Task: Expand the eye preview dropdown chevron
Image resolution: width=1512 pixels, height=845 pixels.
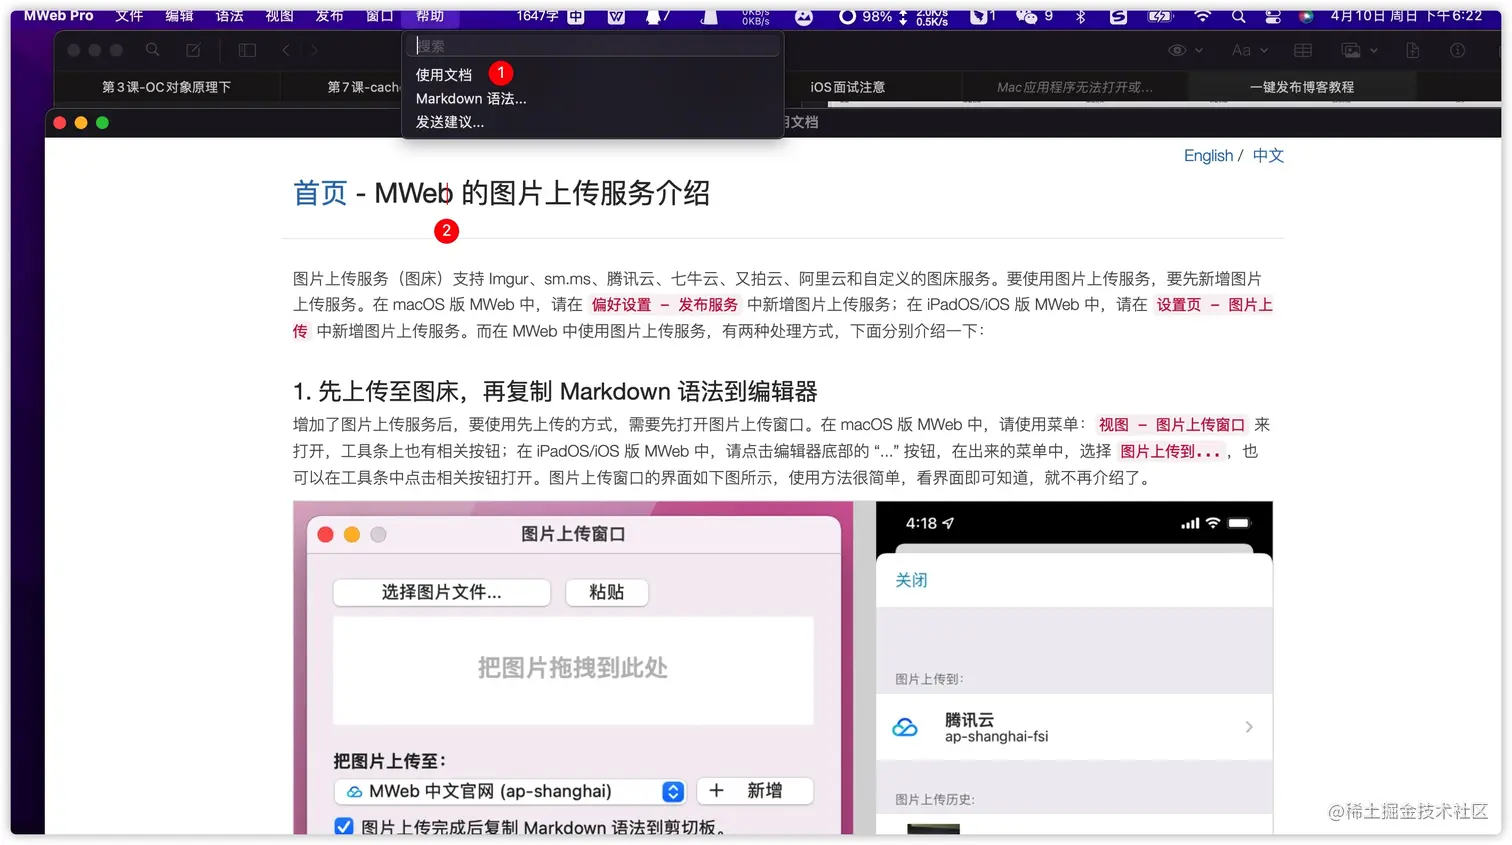Action: tap(1199, 51)
